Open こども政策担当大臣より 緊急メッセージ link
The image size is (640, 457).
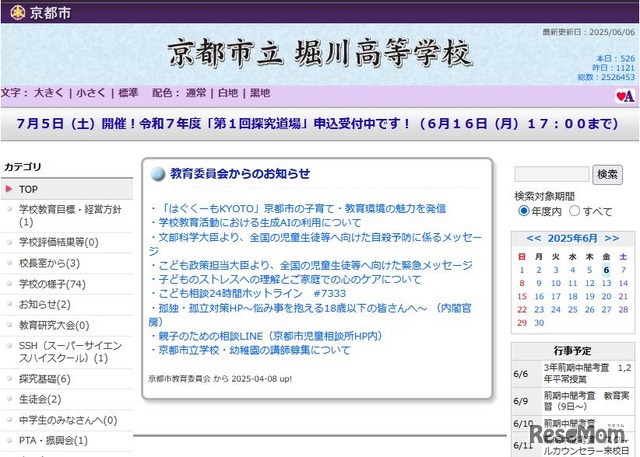click(315, 266)
